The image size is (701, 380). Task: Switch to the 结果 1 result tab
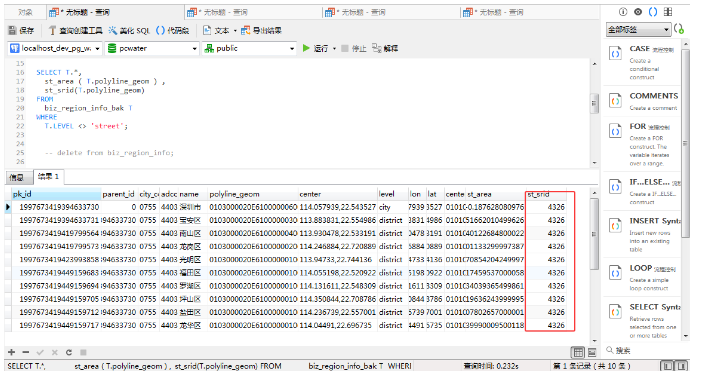[x=49, y=177]
